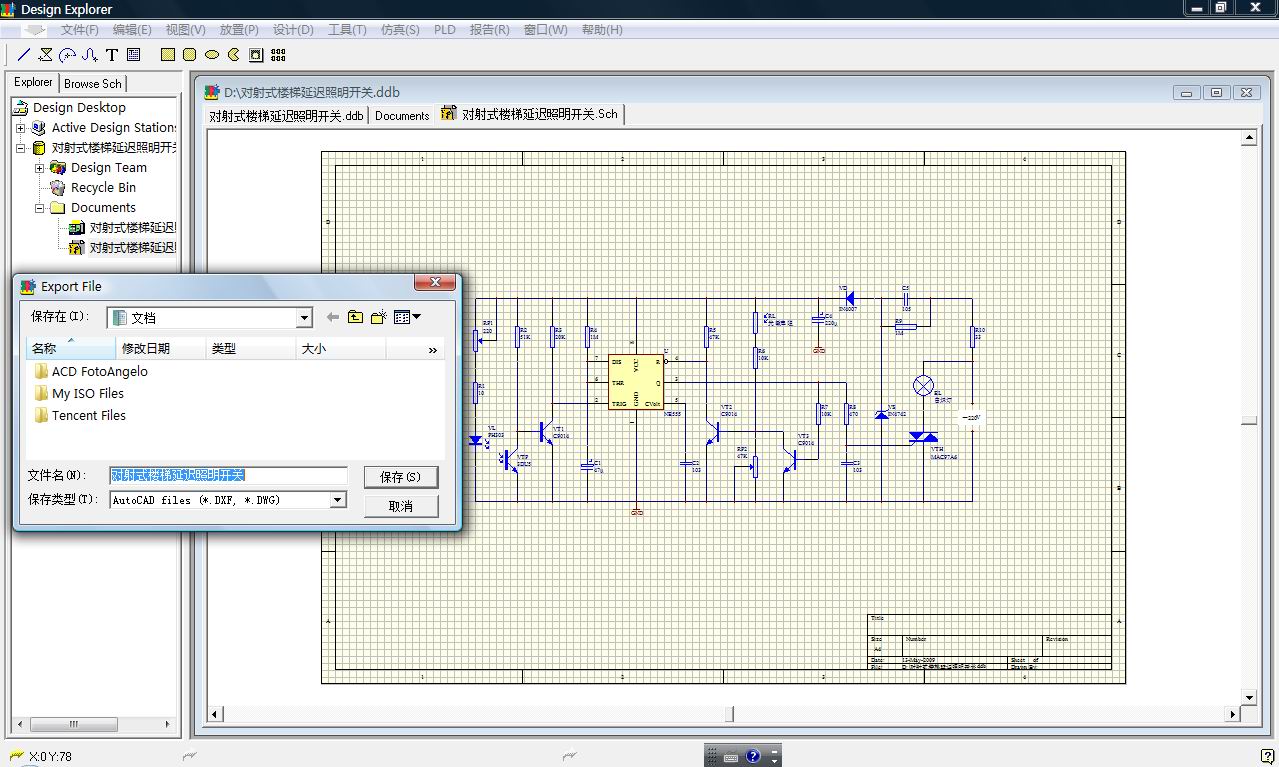Show more columns via the » chevron

(432, 349)
